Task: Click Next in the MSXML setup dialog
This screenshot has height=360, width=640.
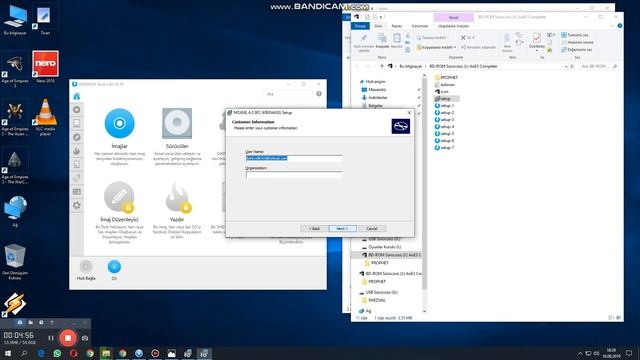Action: (x=342, y=229)
